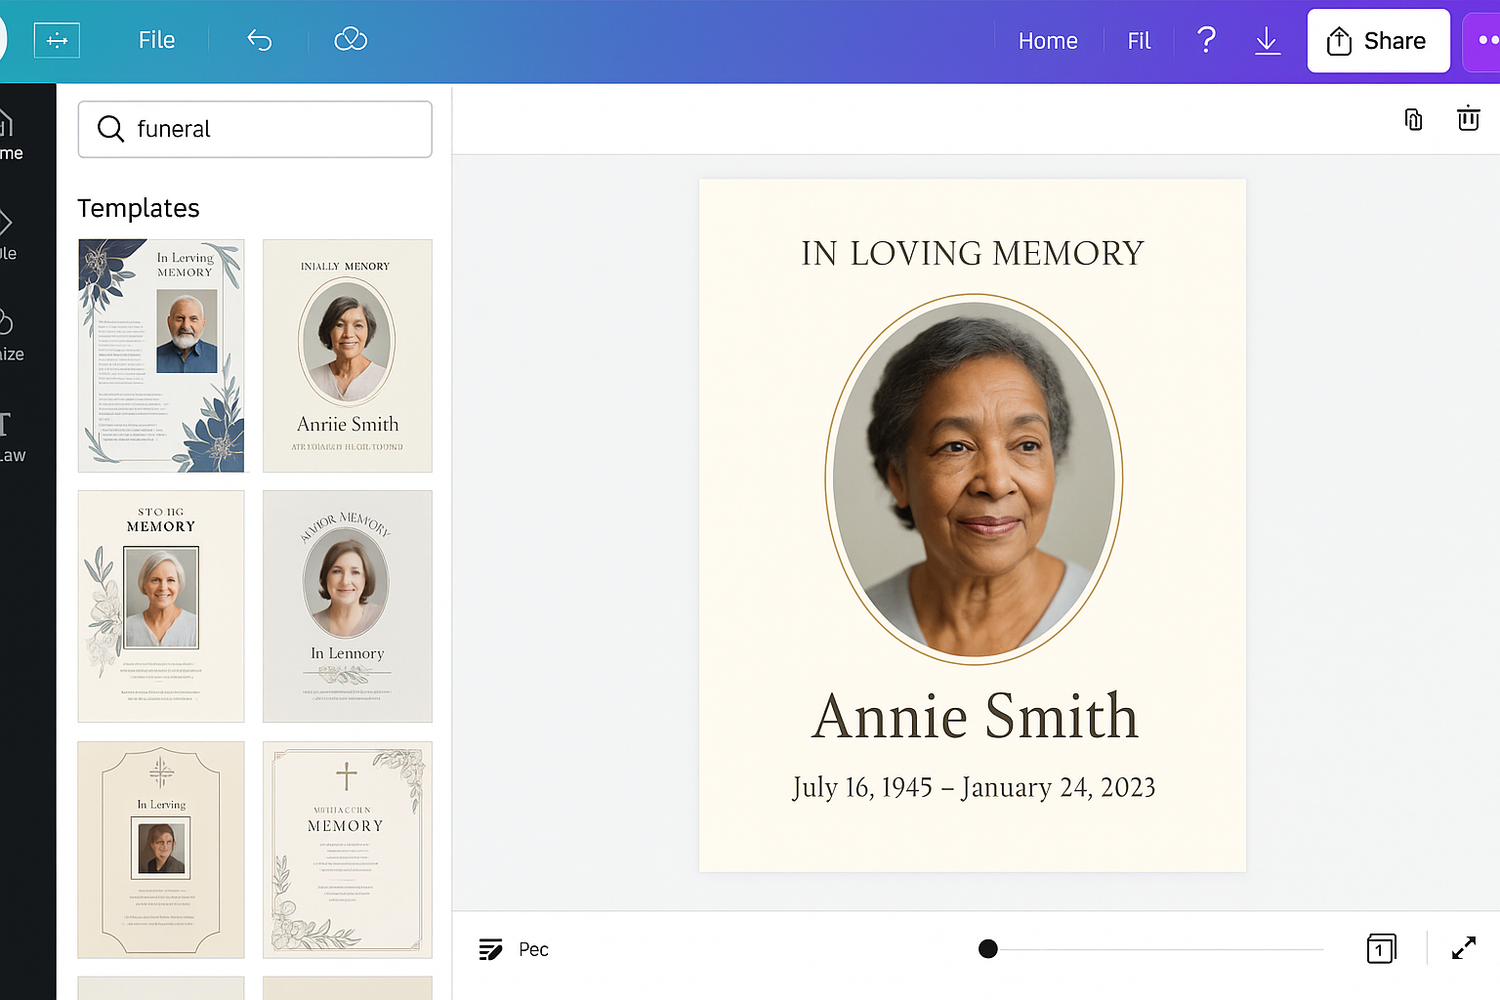Choose the In Lennory template
The height and width of the screenshot is (1000, 1500).
[x=347, y=606]
